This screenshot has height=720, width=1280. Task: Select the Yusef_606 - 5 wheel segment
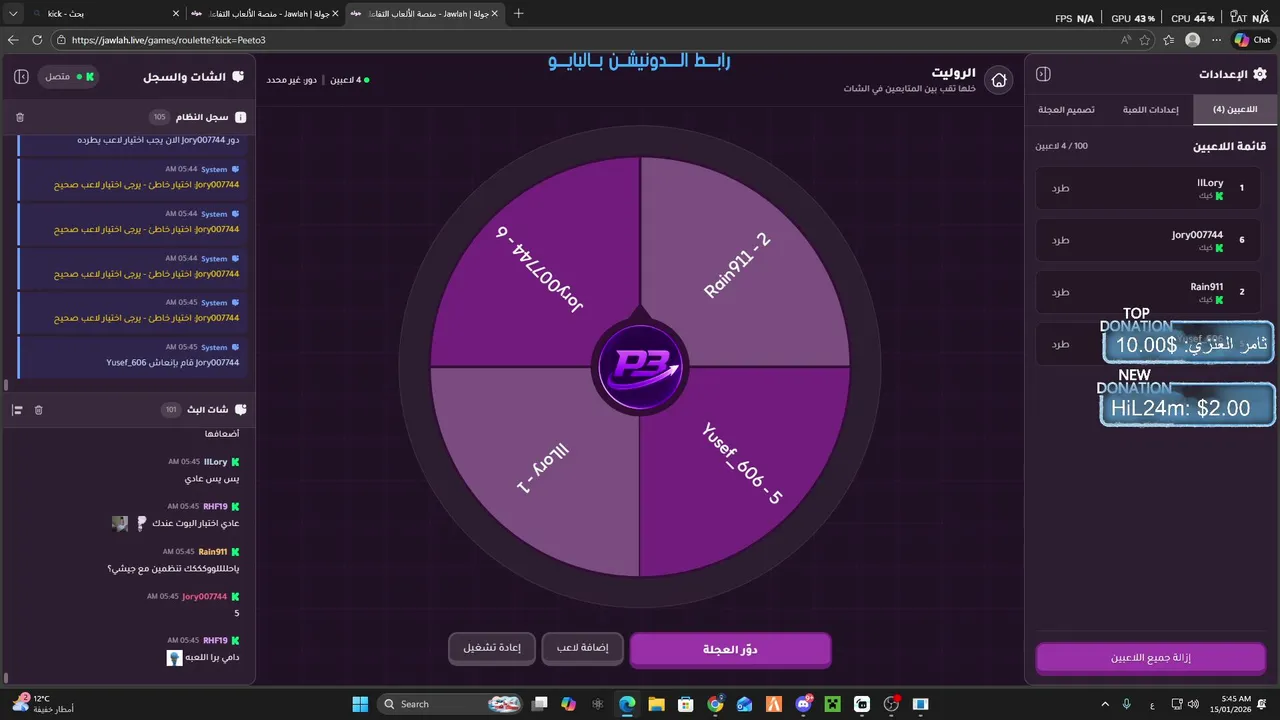741,463
